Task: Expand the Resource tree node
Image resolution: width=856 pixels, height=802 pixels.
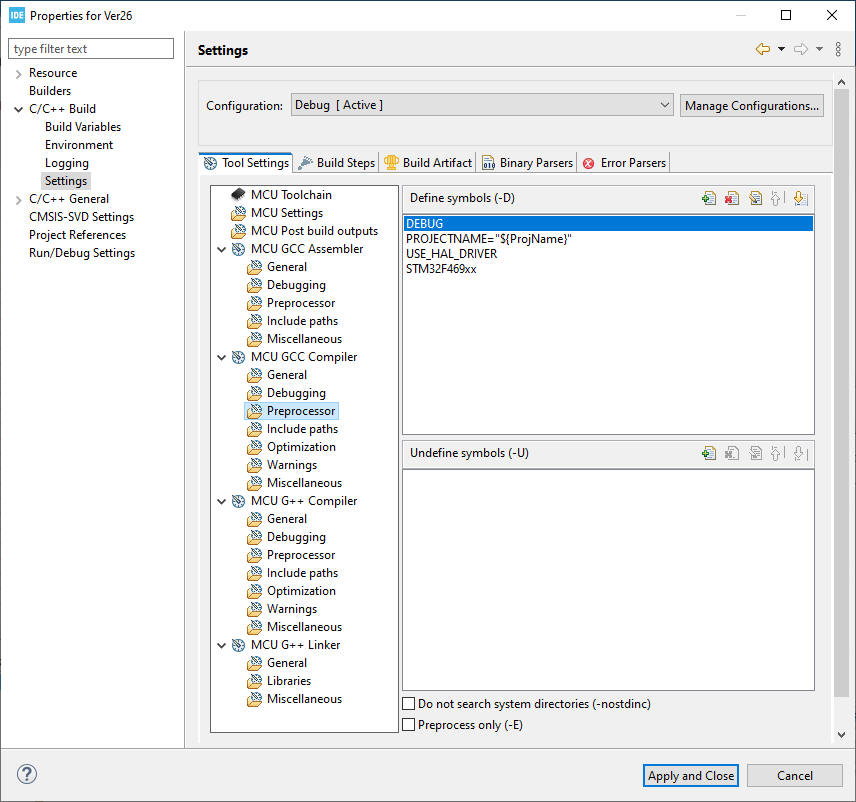Action: tap(18, 73)
